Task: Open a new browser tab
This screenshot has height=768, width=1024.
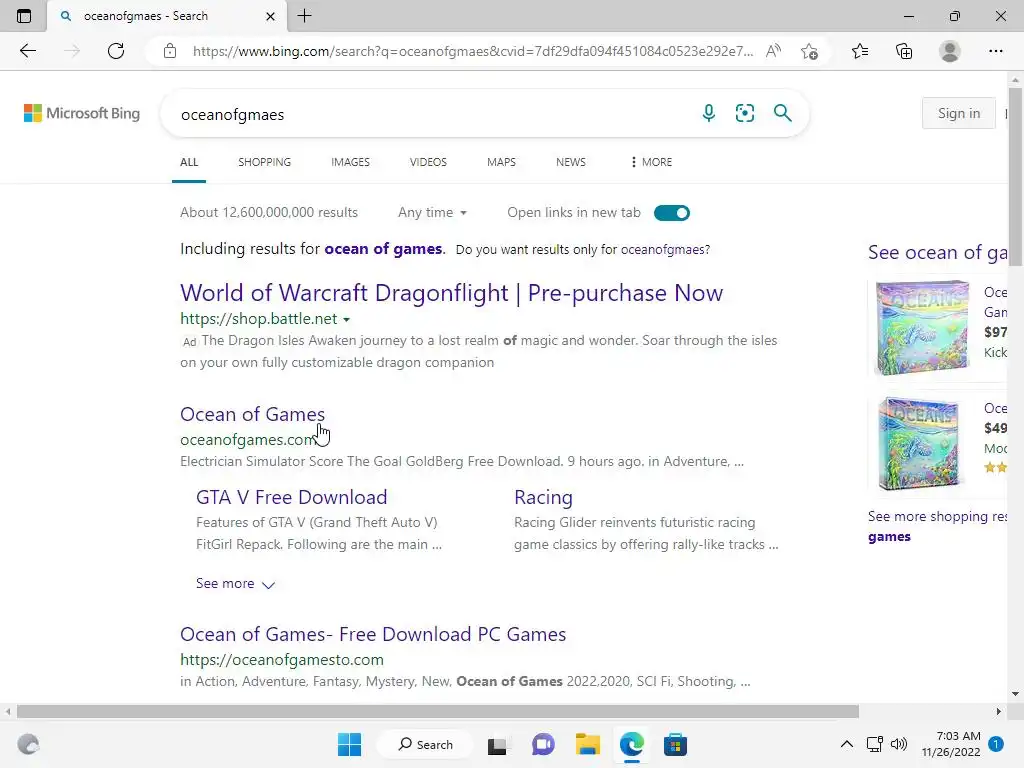Action: (304, 16)
